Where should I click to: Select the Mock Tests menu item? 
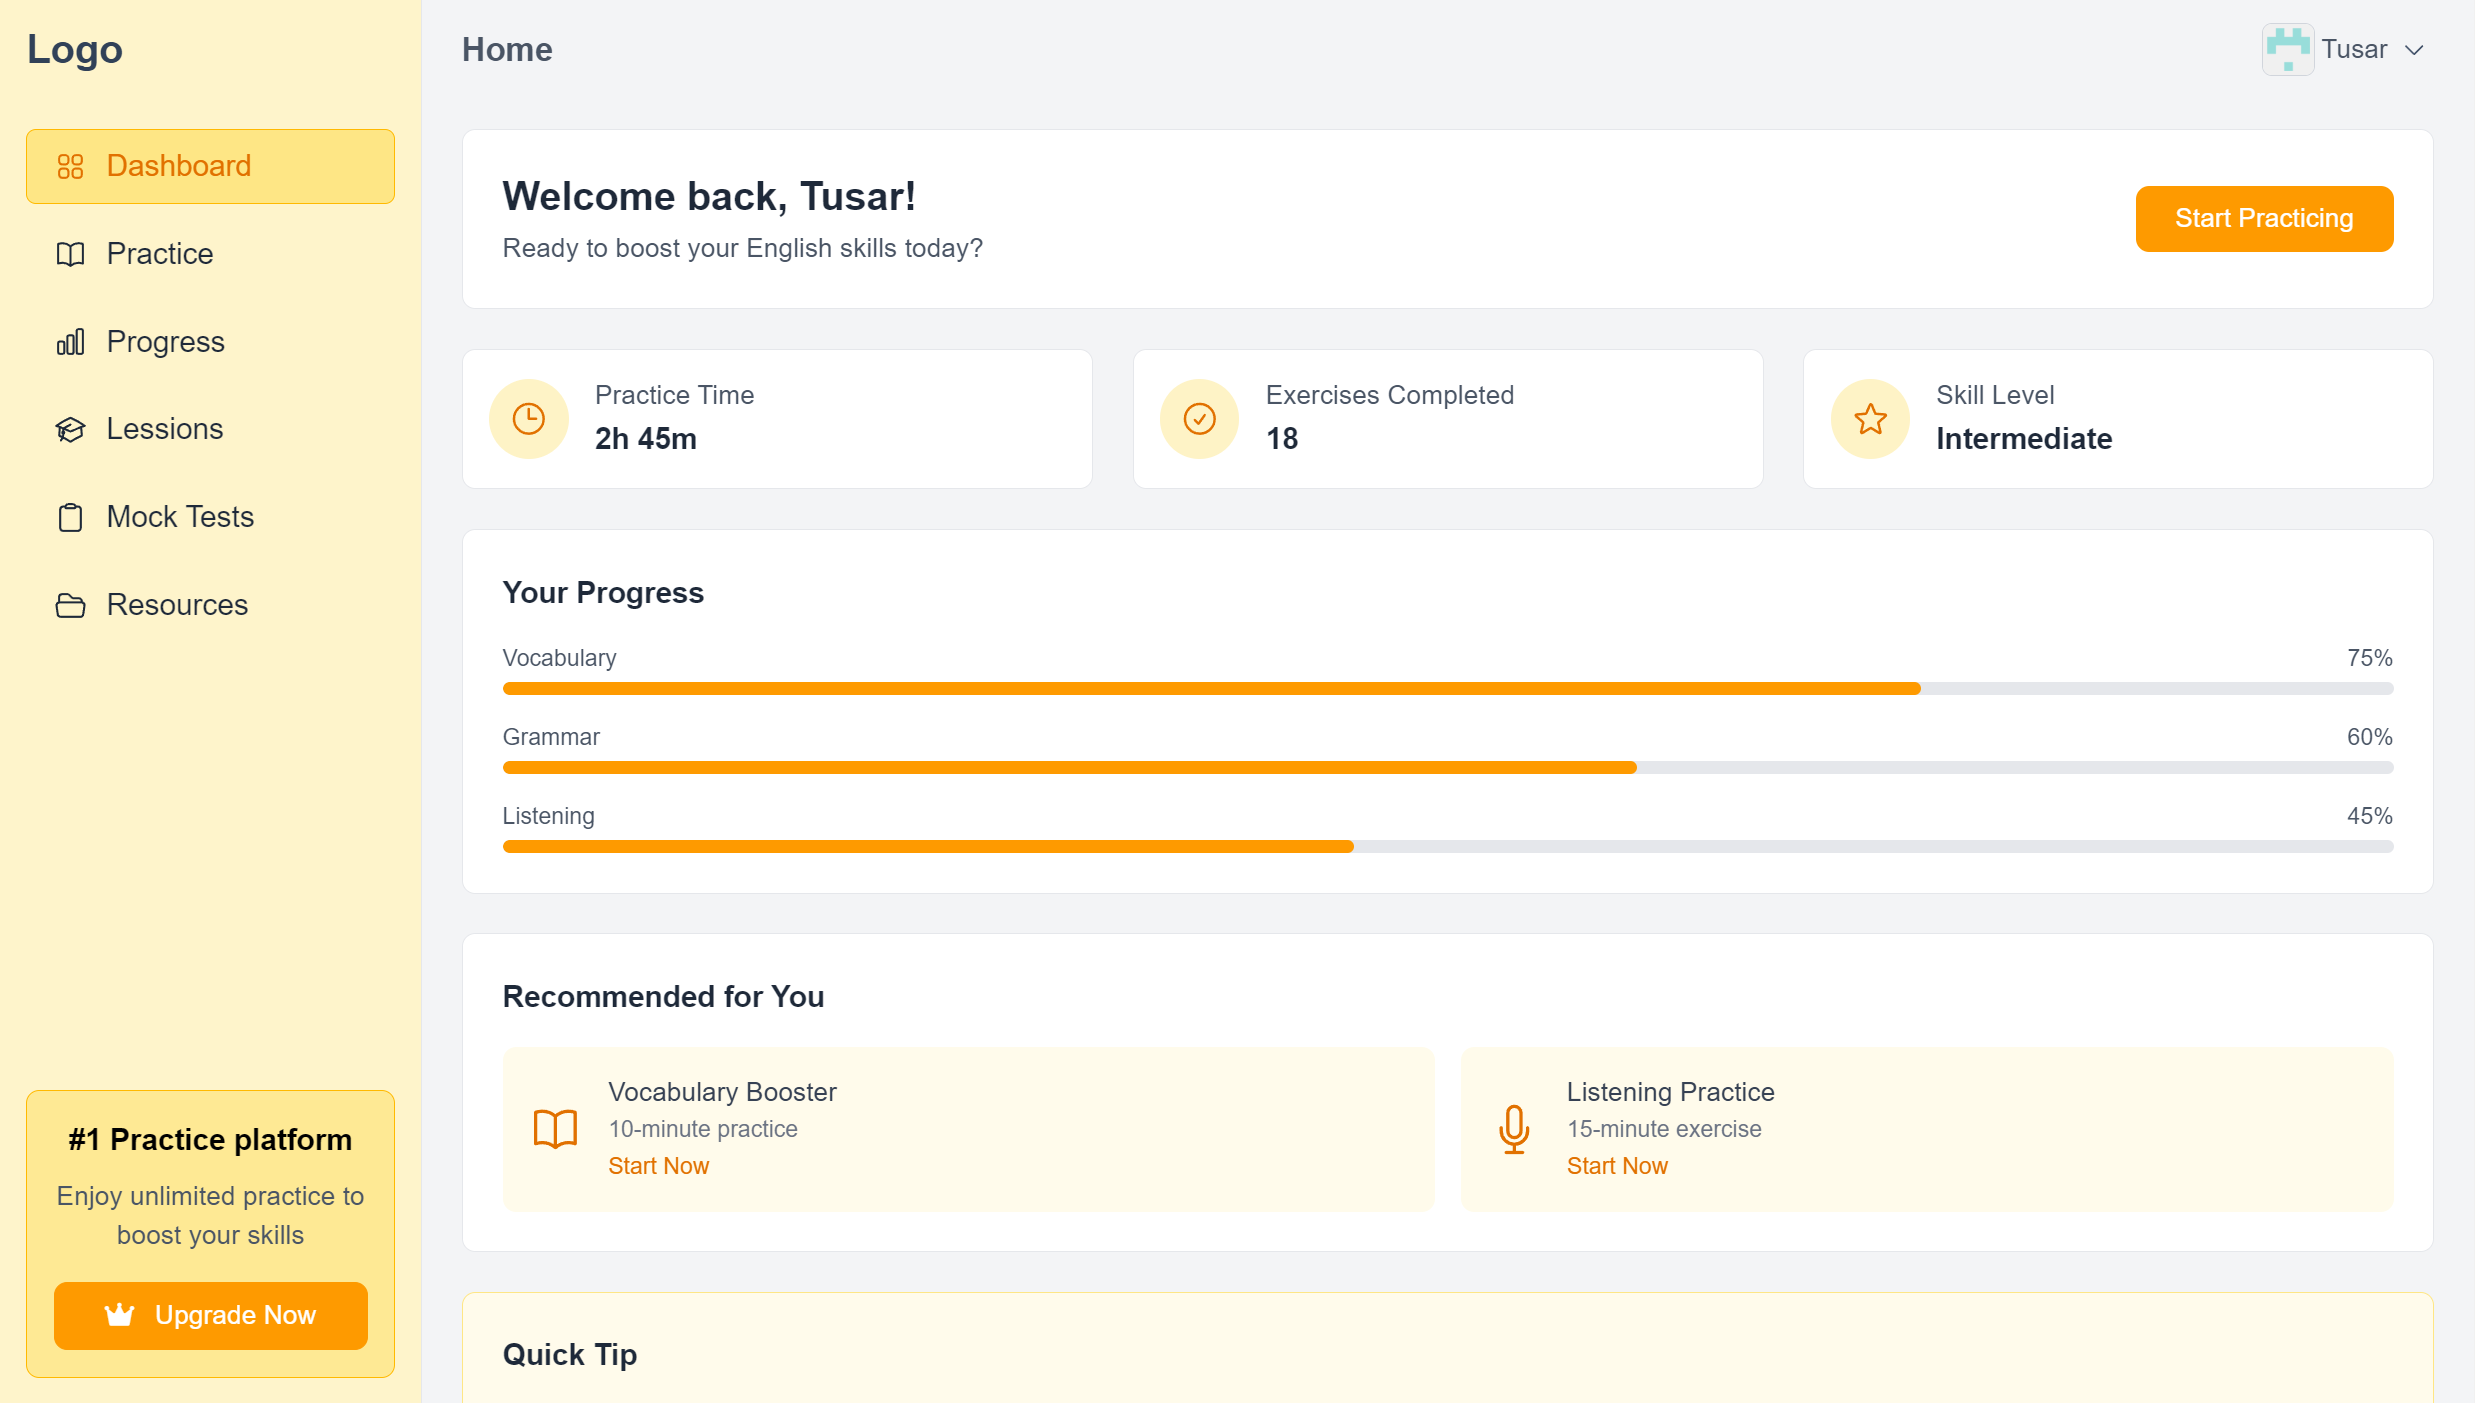(180, 517)
